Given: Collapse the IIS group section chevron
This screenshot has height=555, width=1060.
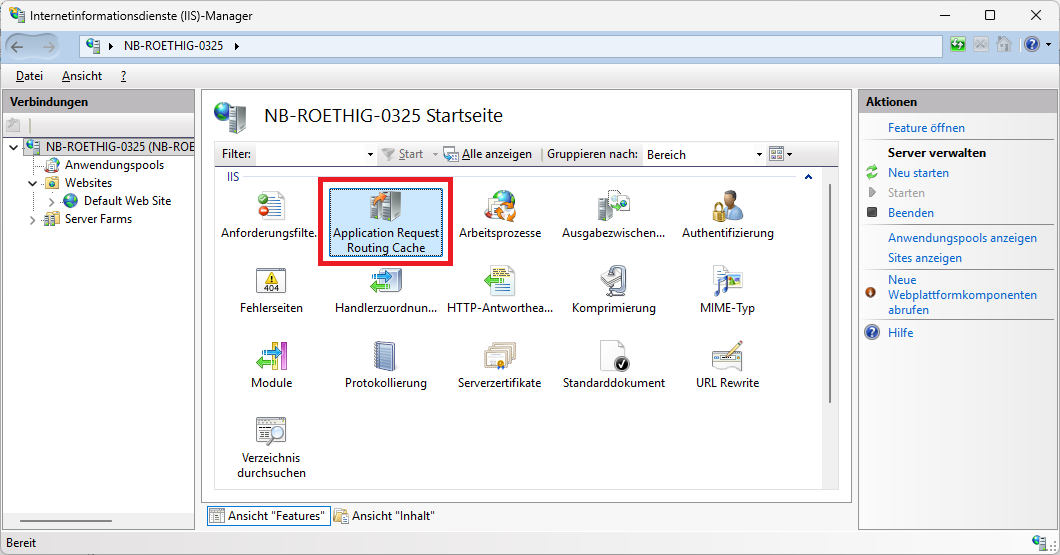Looking at the screenshot, I should (x=808, y=177).
